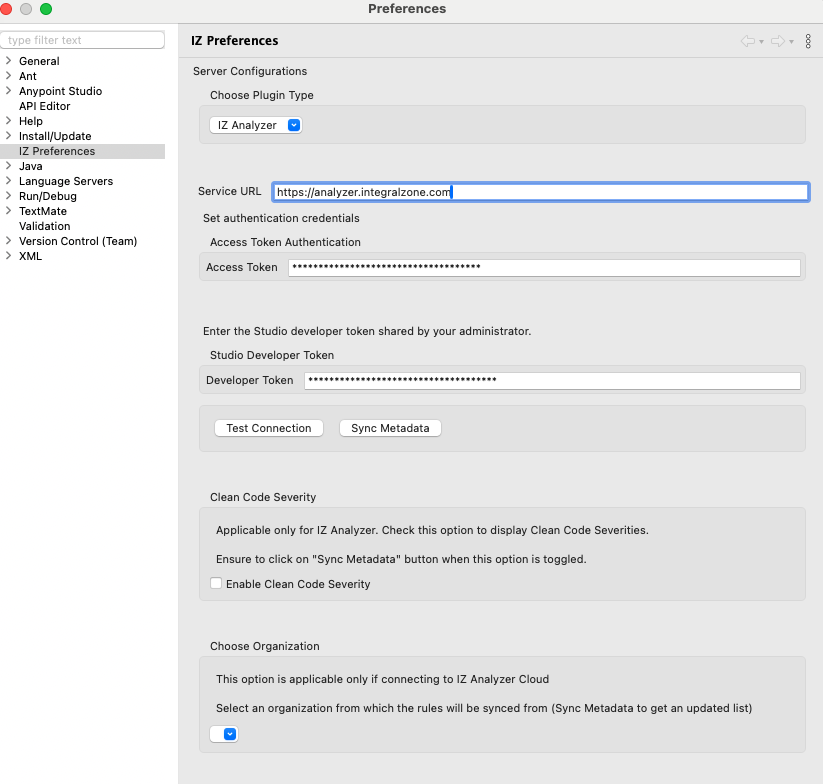Select Java preferences page
Screen dimensions: 823x784
pyautogui.click(x=30, y=166)
